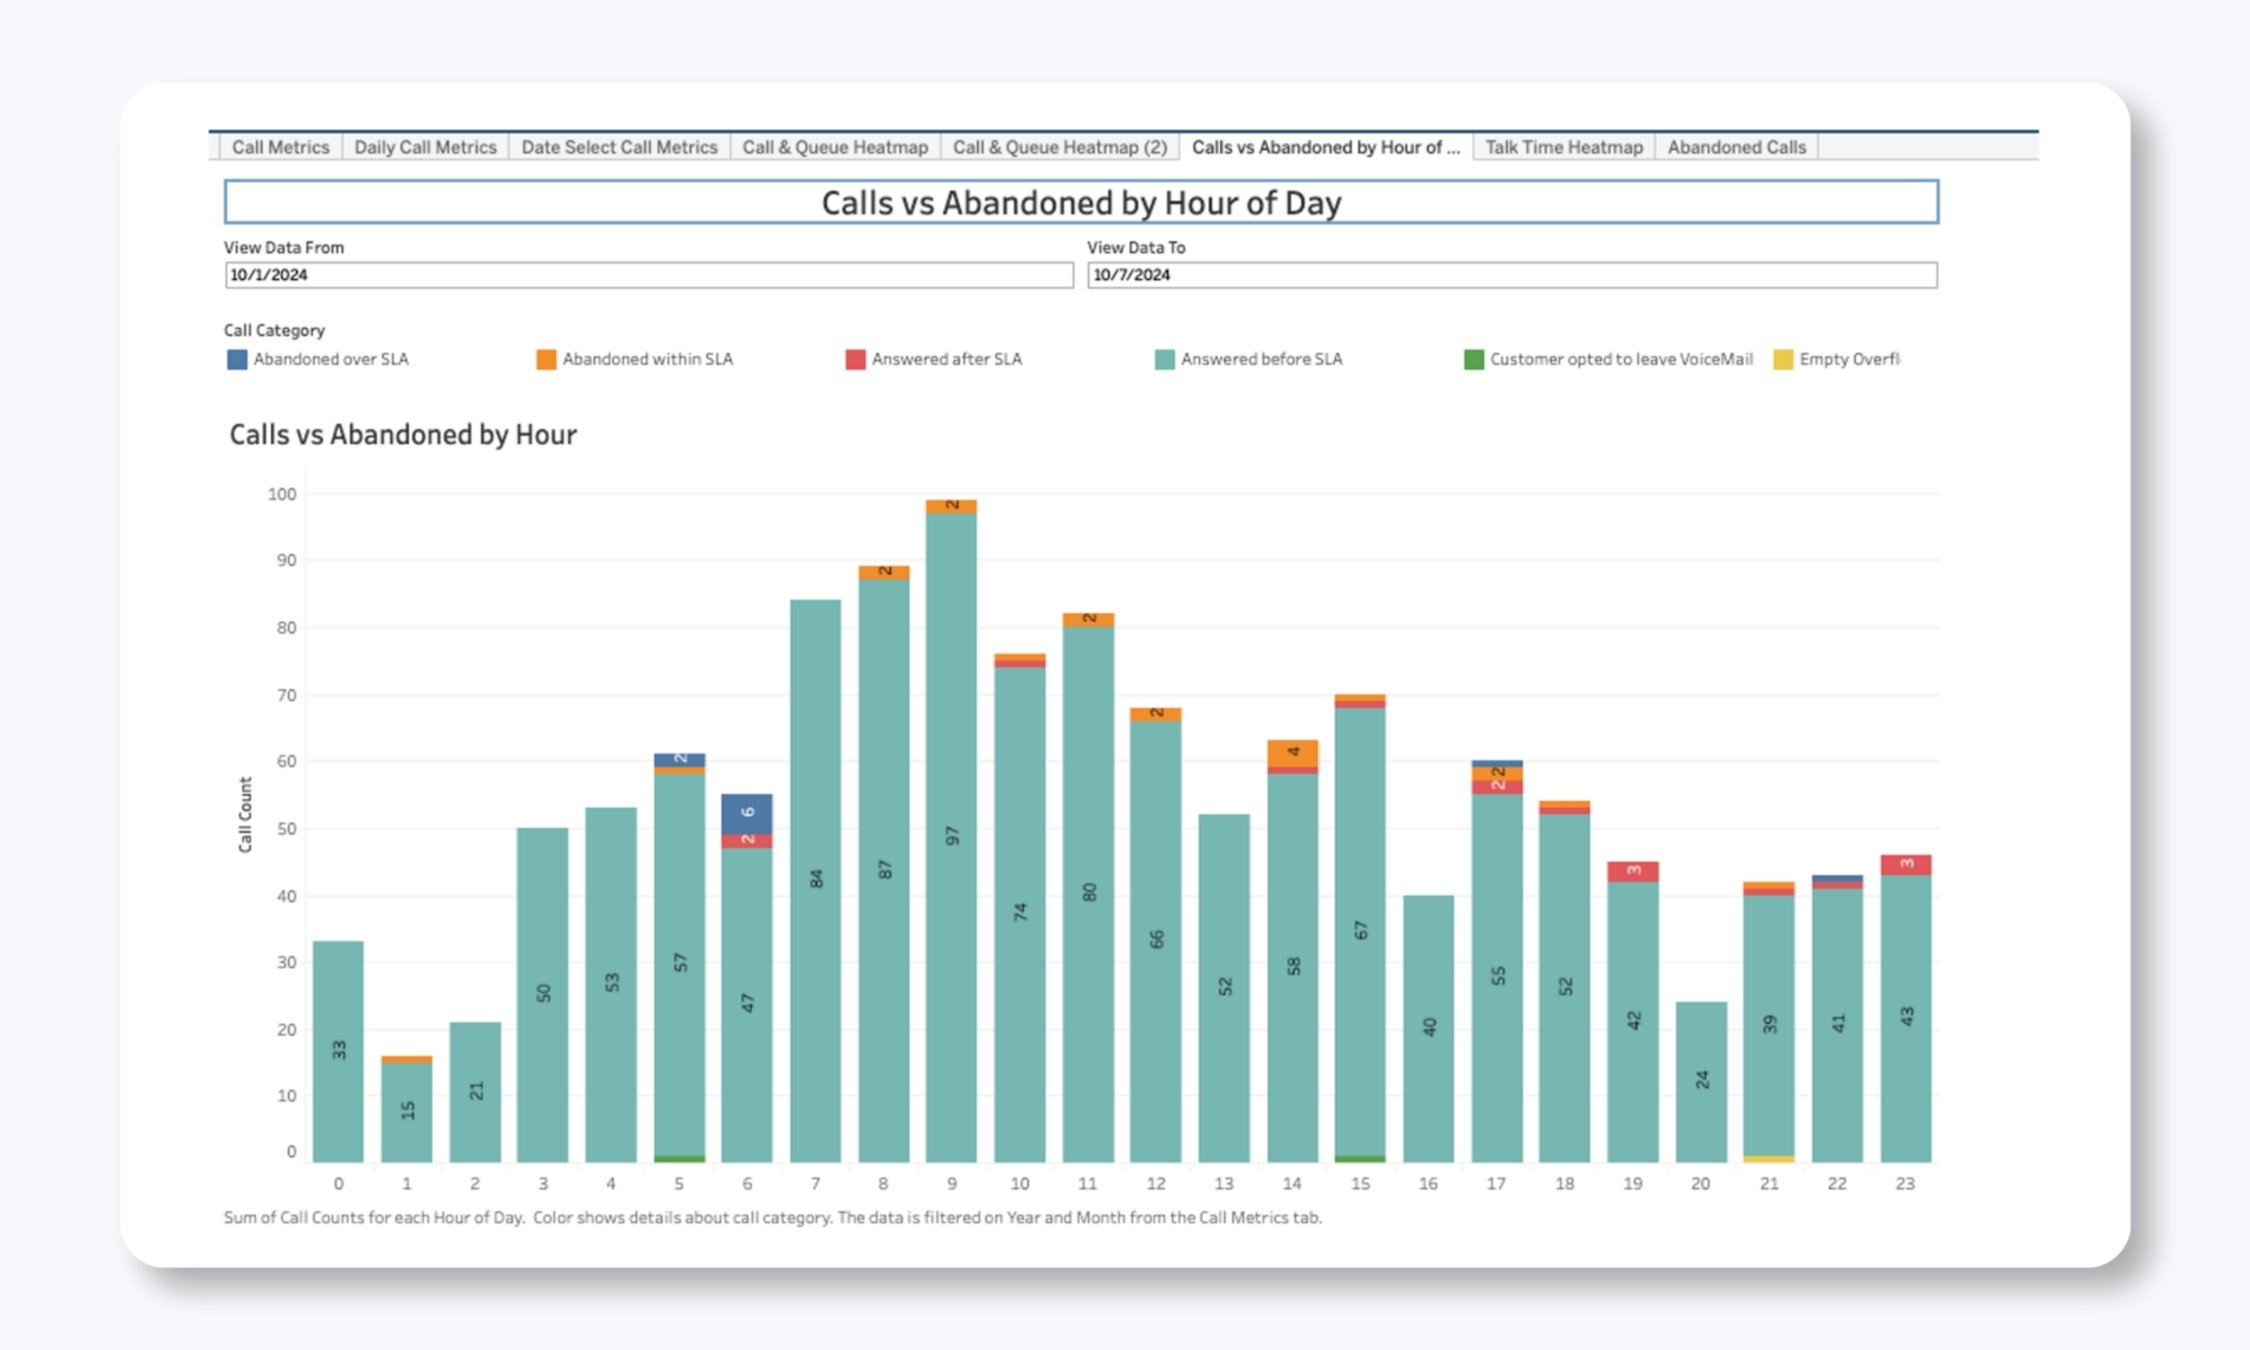Switch to the Daily Call Metrics tab

(425, 147)
